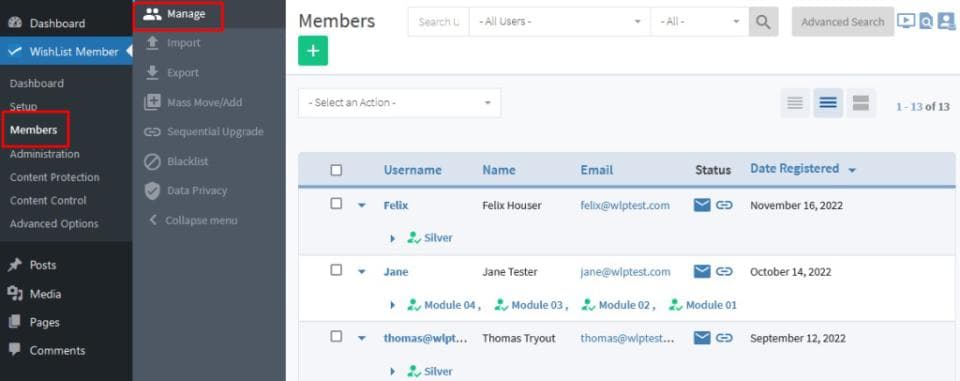Viewport: 960px width, 381px height.
Task: Switch to medium list view icon
Action: click(x=828, y=103)
